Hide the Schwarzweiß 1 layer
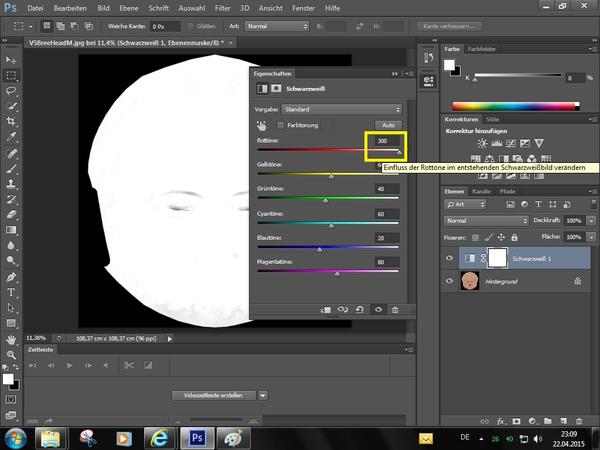 451,259
